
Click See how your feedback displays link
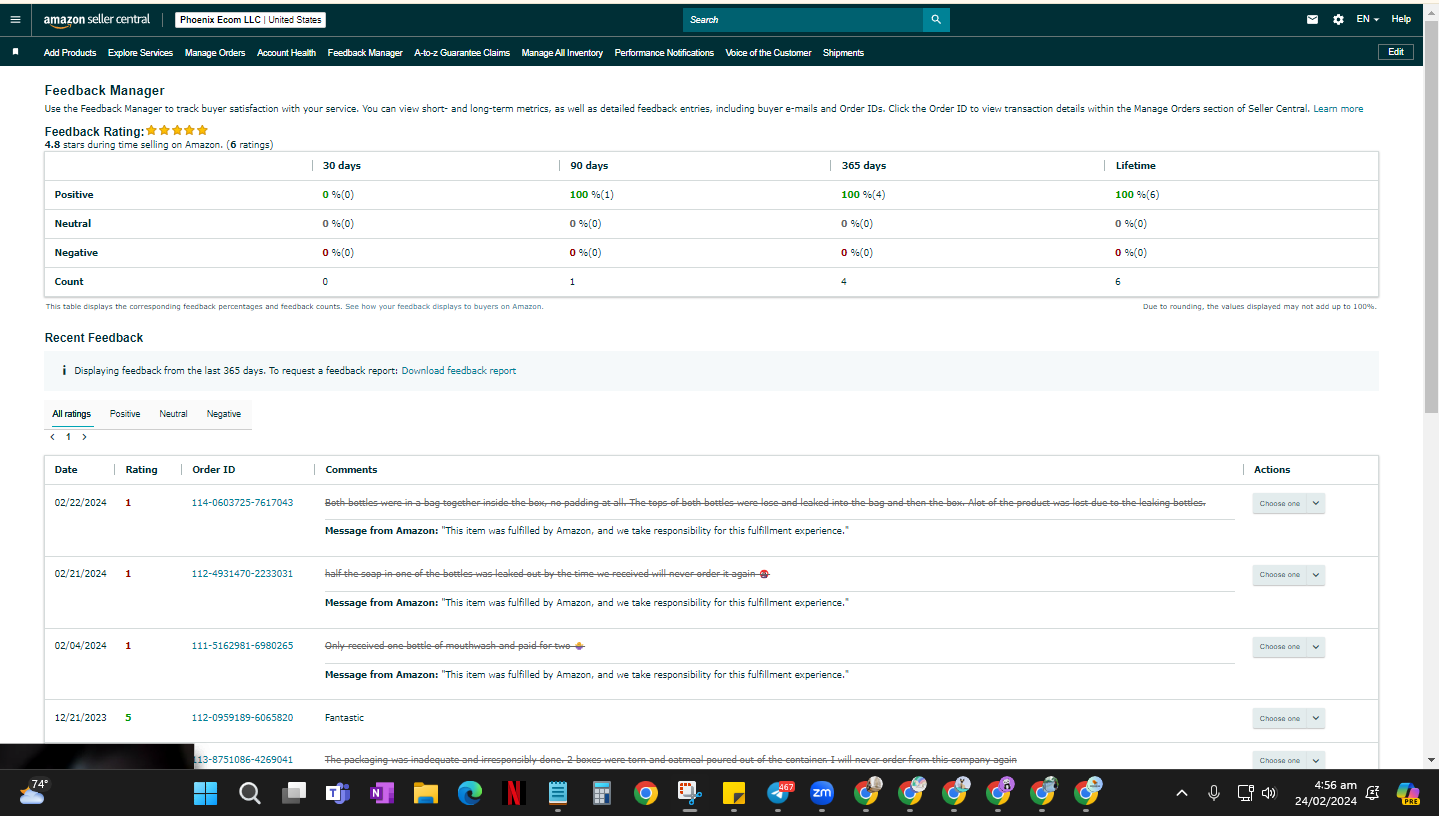click(444, 307)
